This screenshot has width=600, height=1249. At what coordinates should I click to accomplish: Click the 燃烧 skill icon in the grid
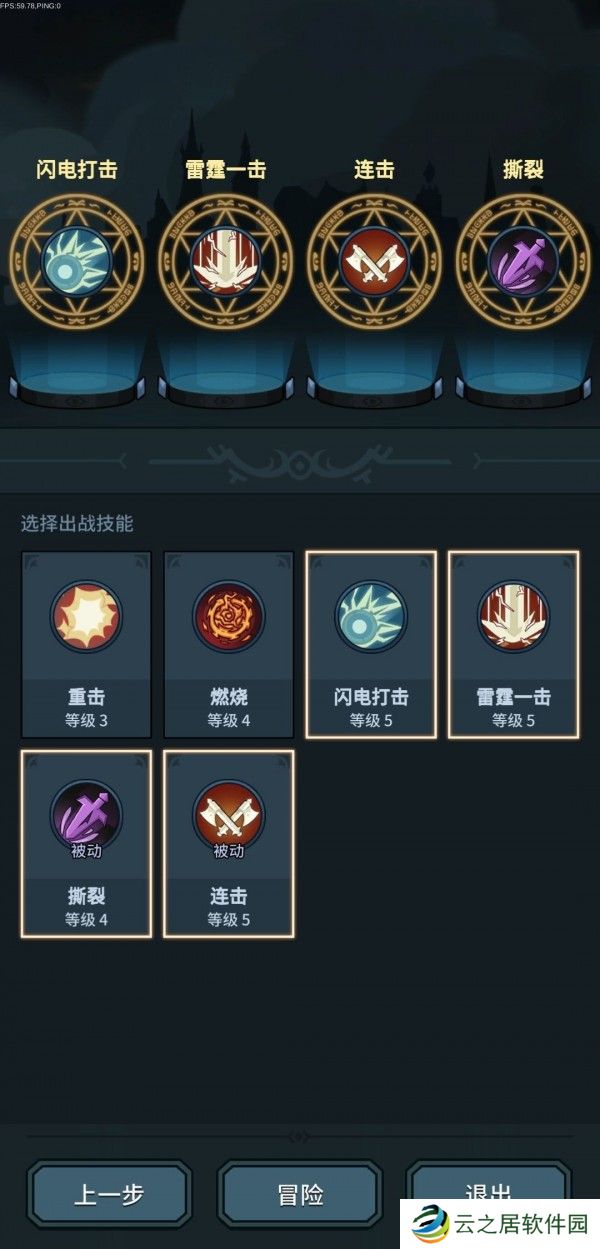[228, 617]
